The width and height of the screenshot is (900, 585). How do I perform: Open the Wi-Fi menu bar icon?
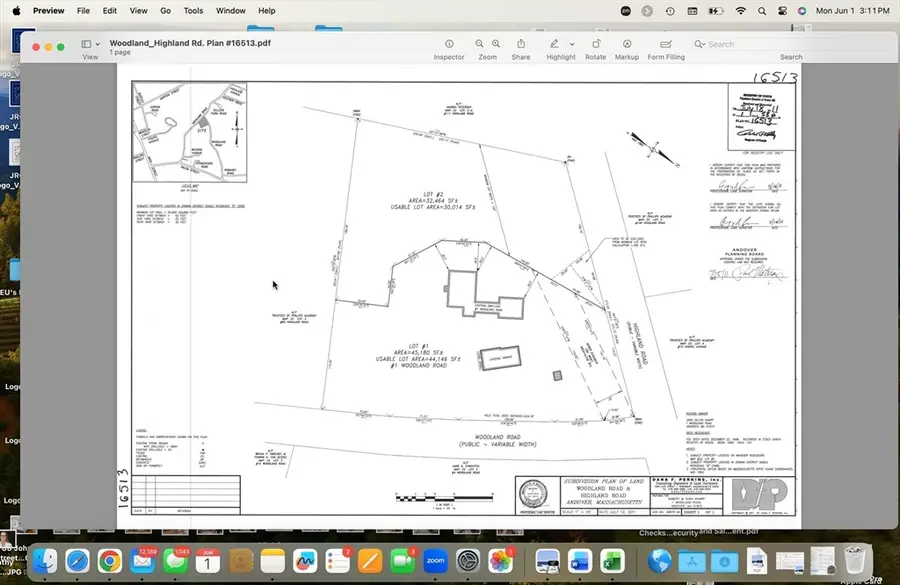coord(741,10)
